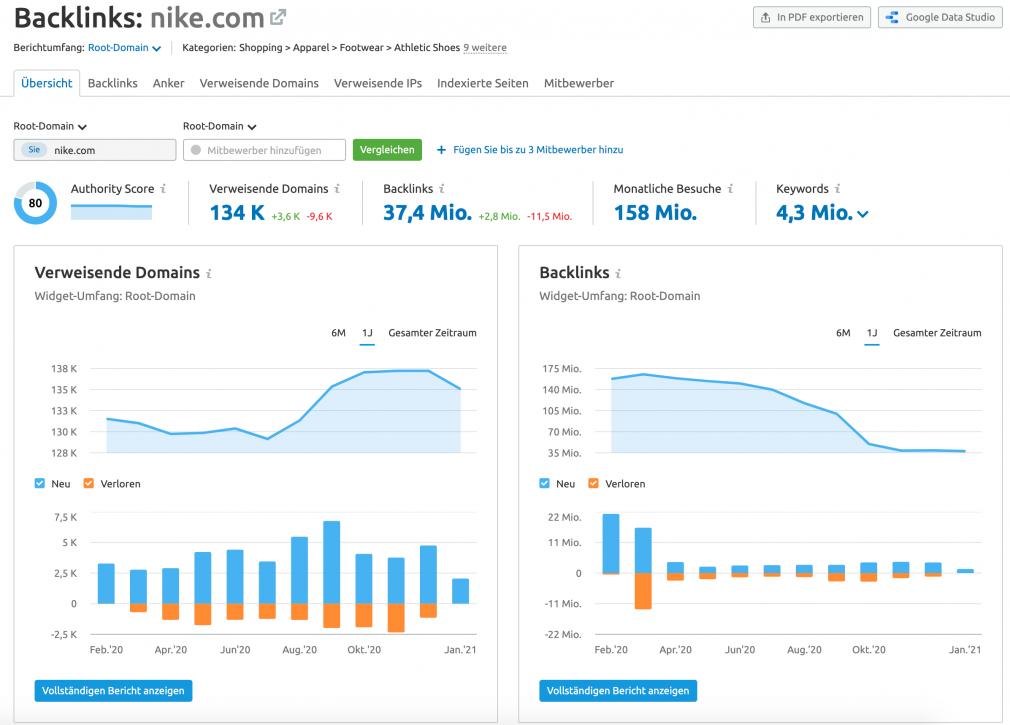Open Berichtumfang Root-Domain dropdown

(124, 48)
